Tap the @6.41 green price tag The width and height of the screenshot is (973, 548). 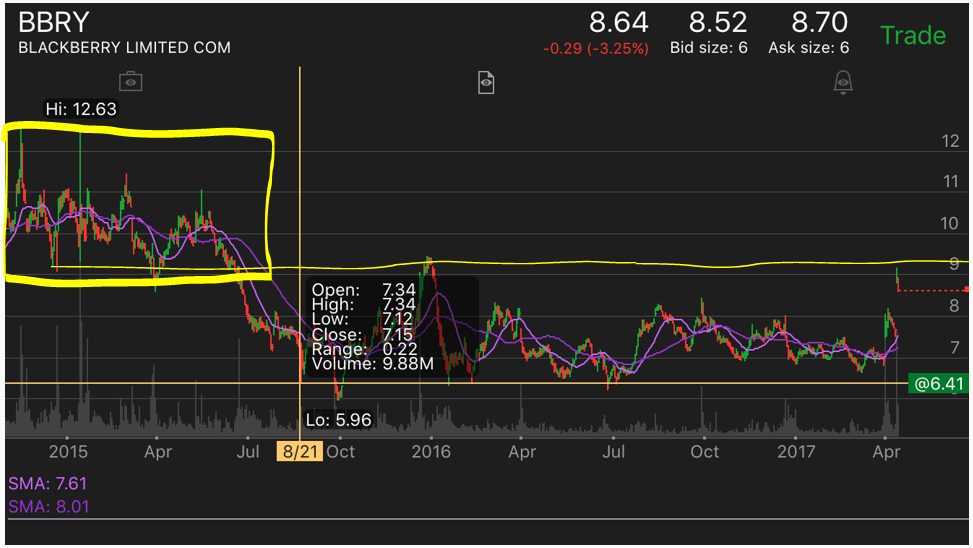(x=938, y=384)
